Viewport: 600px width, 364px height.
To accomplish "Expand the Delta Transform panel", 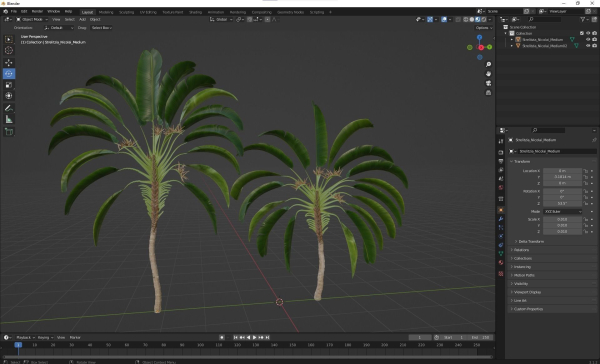I will point(531,242).
